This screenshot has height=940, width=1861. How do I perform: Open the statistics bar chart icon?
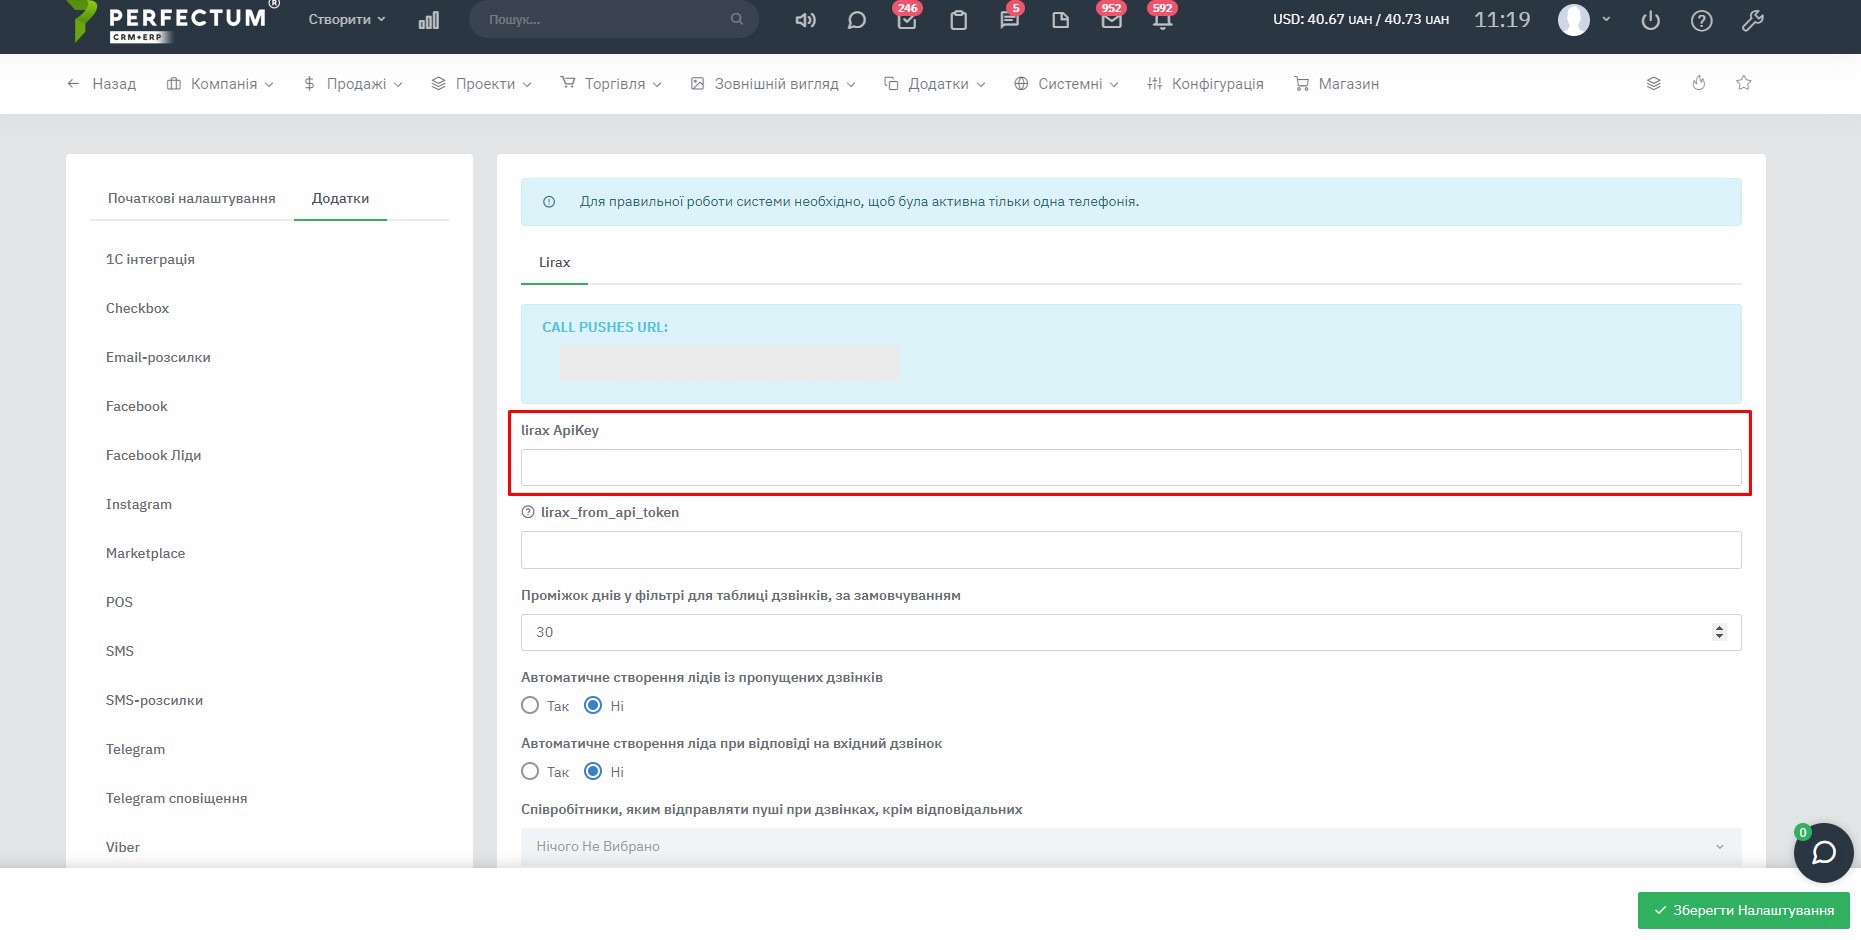coord(429,20)
